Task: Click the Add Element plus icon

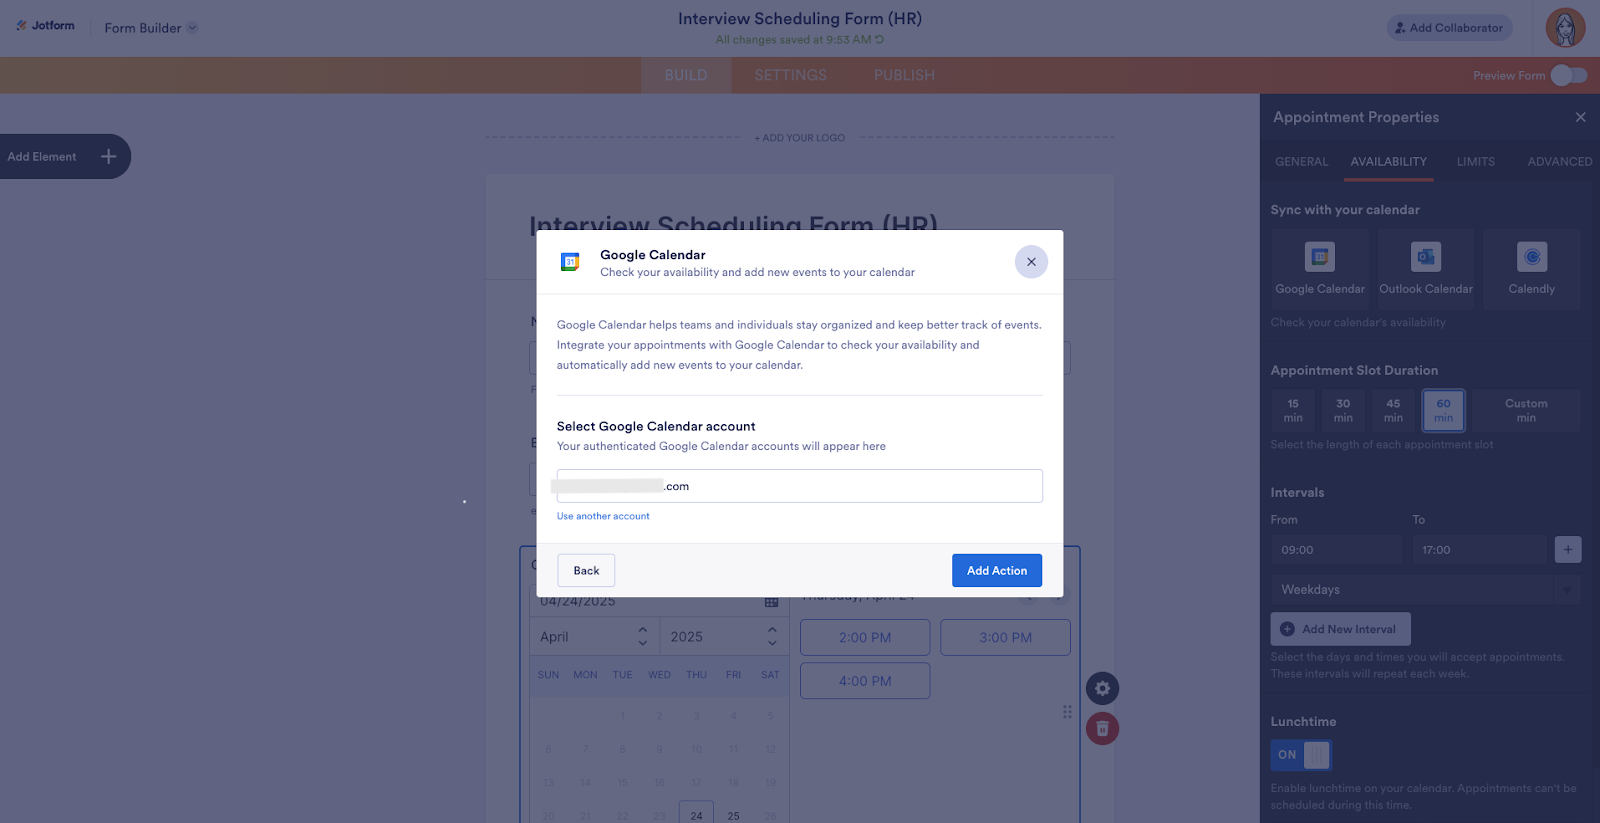Action: click(108, 156)
